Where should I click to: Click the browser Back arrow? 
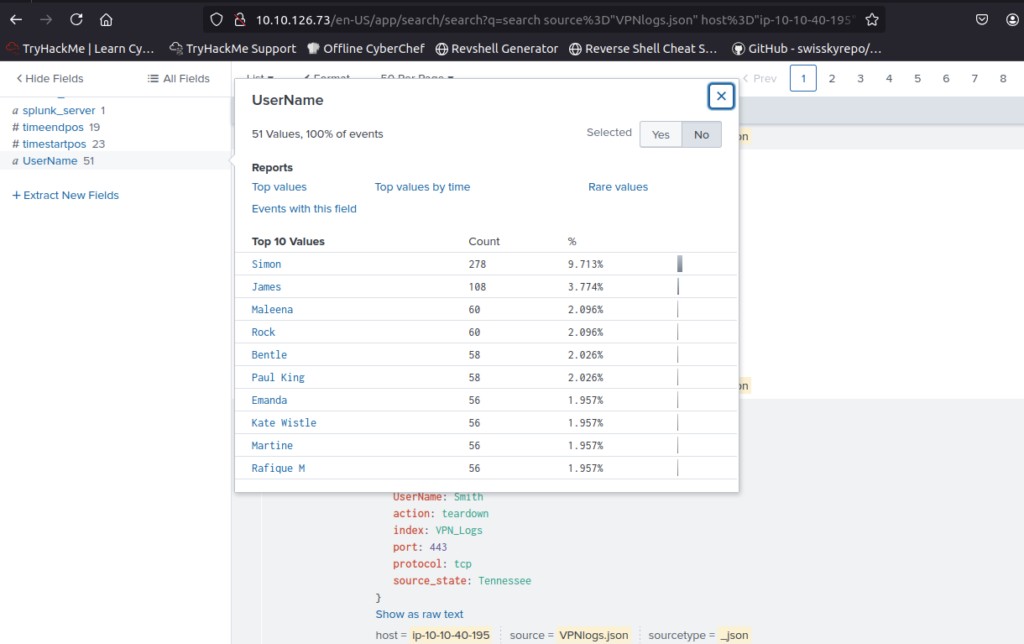16,20
